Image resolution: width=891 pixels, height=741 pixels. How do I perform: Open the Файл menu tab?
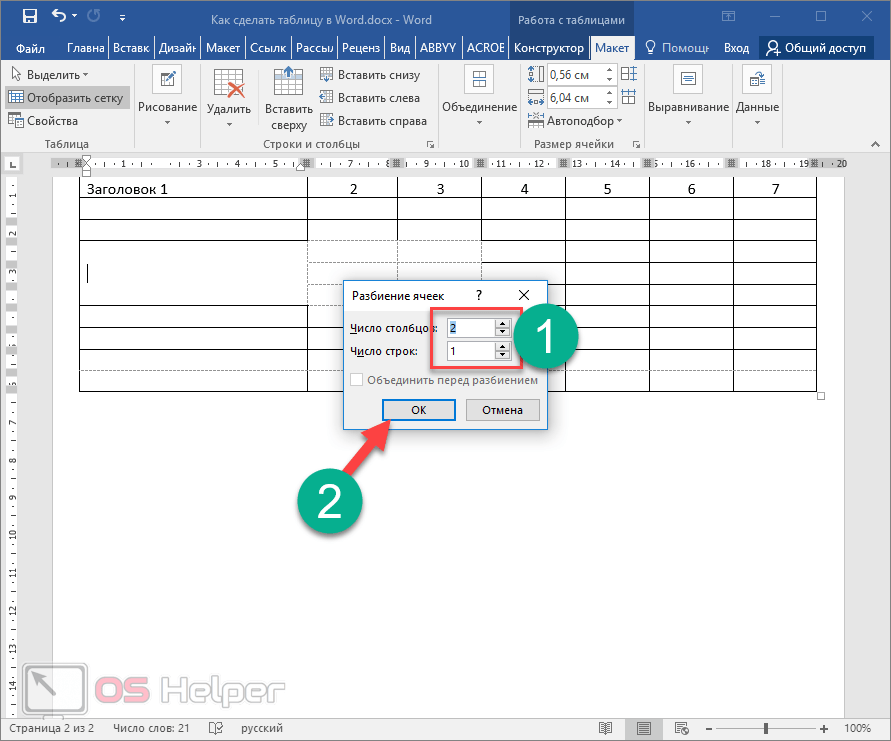click(x=31, y=48)
